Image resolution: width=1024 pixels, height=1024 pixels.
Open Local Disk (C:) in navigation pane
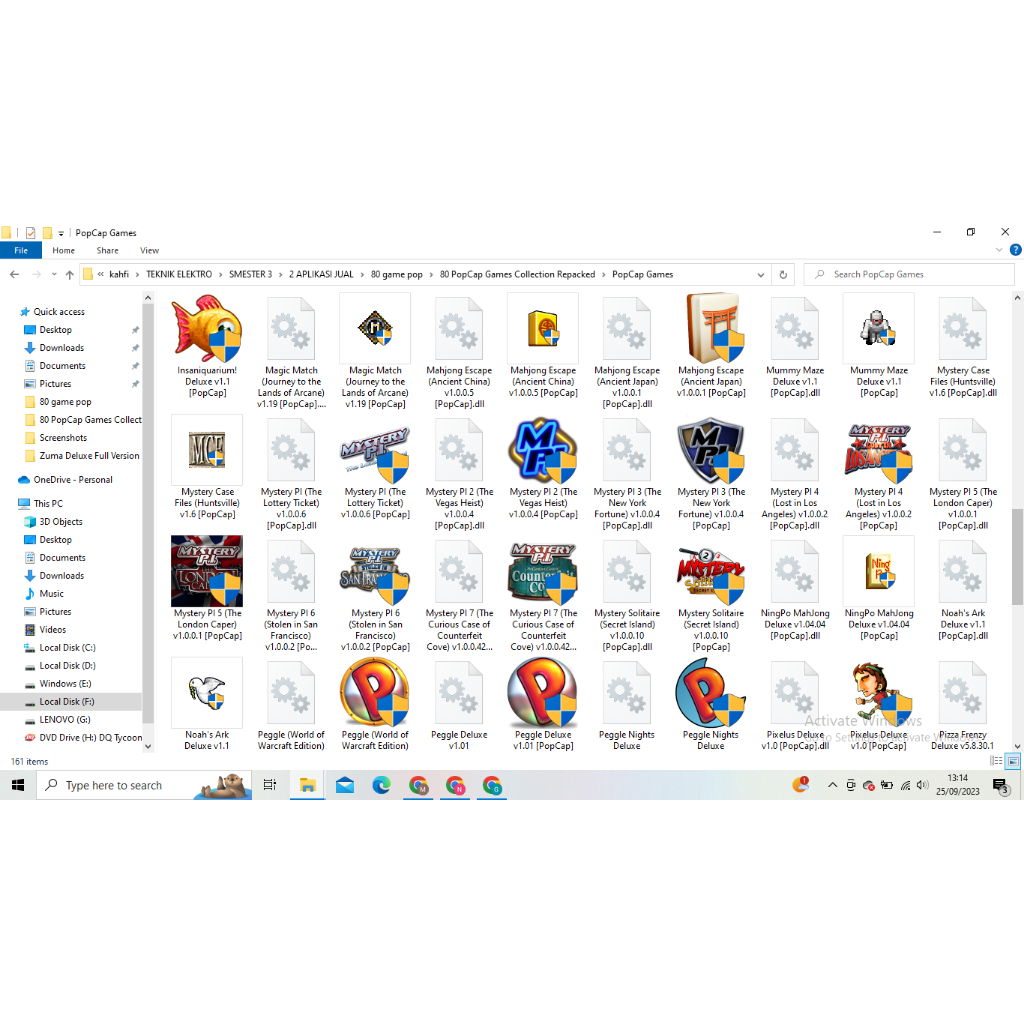coord(67,647)
